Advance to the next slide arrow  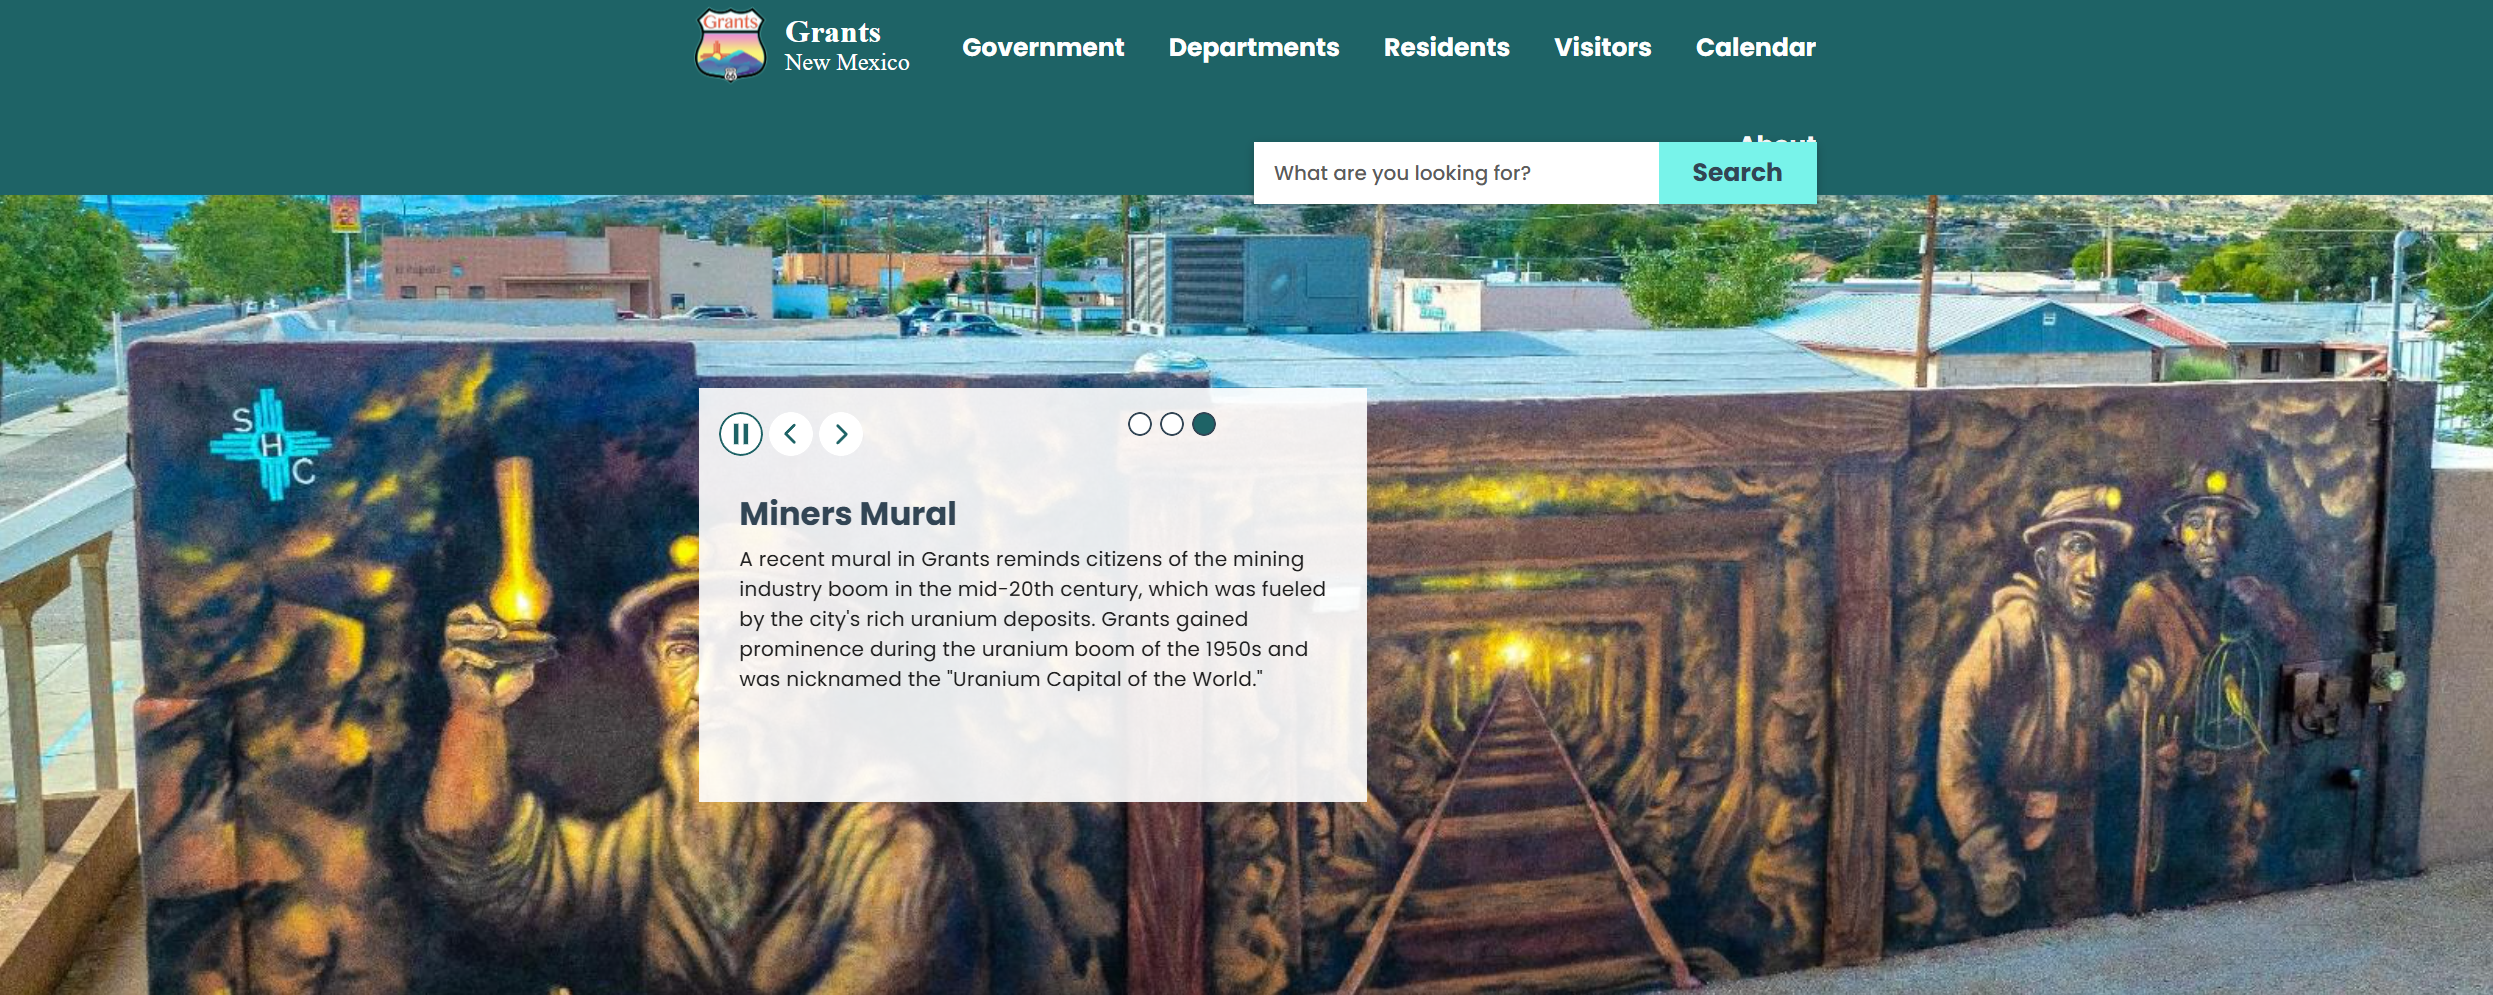click(841, 434)
